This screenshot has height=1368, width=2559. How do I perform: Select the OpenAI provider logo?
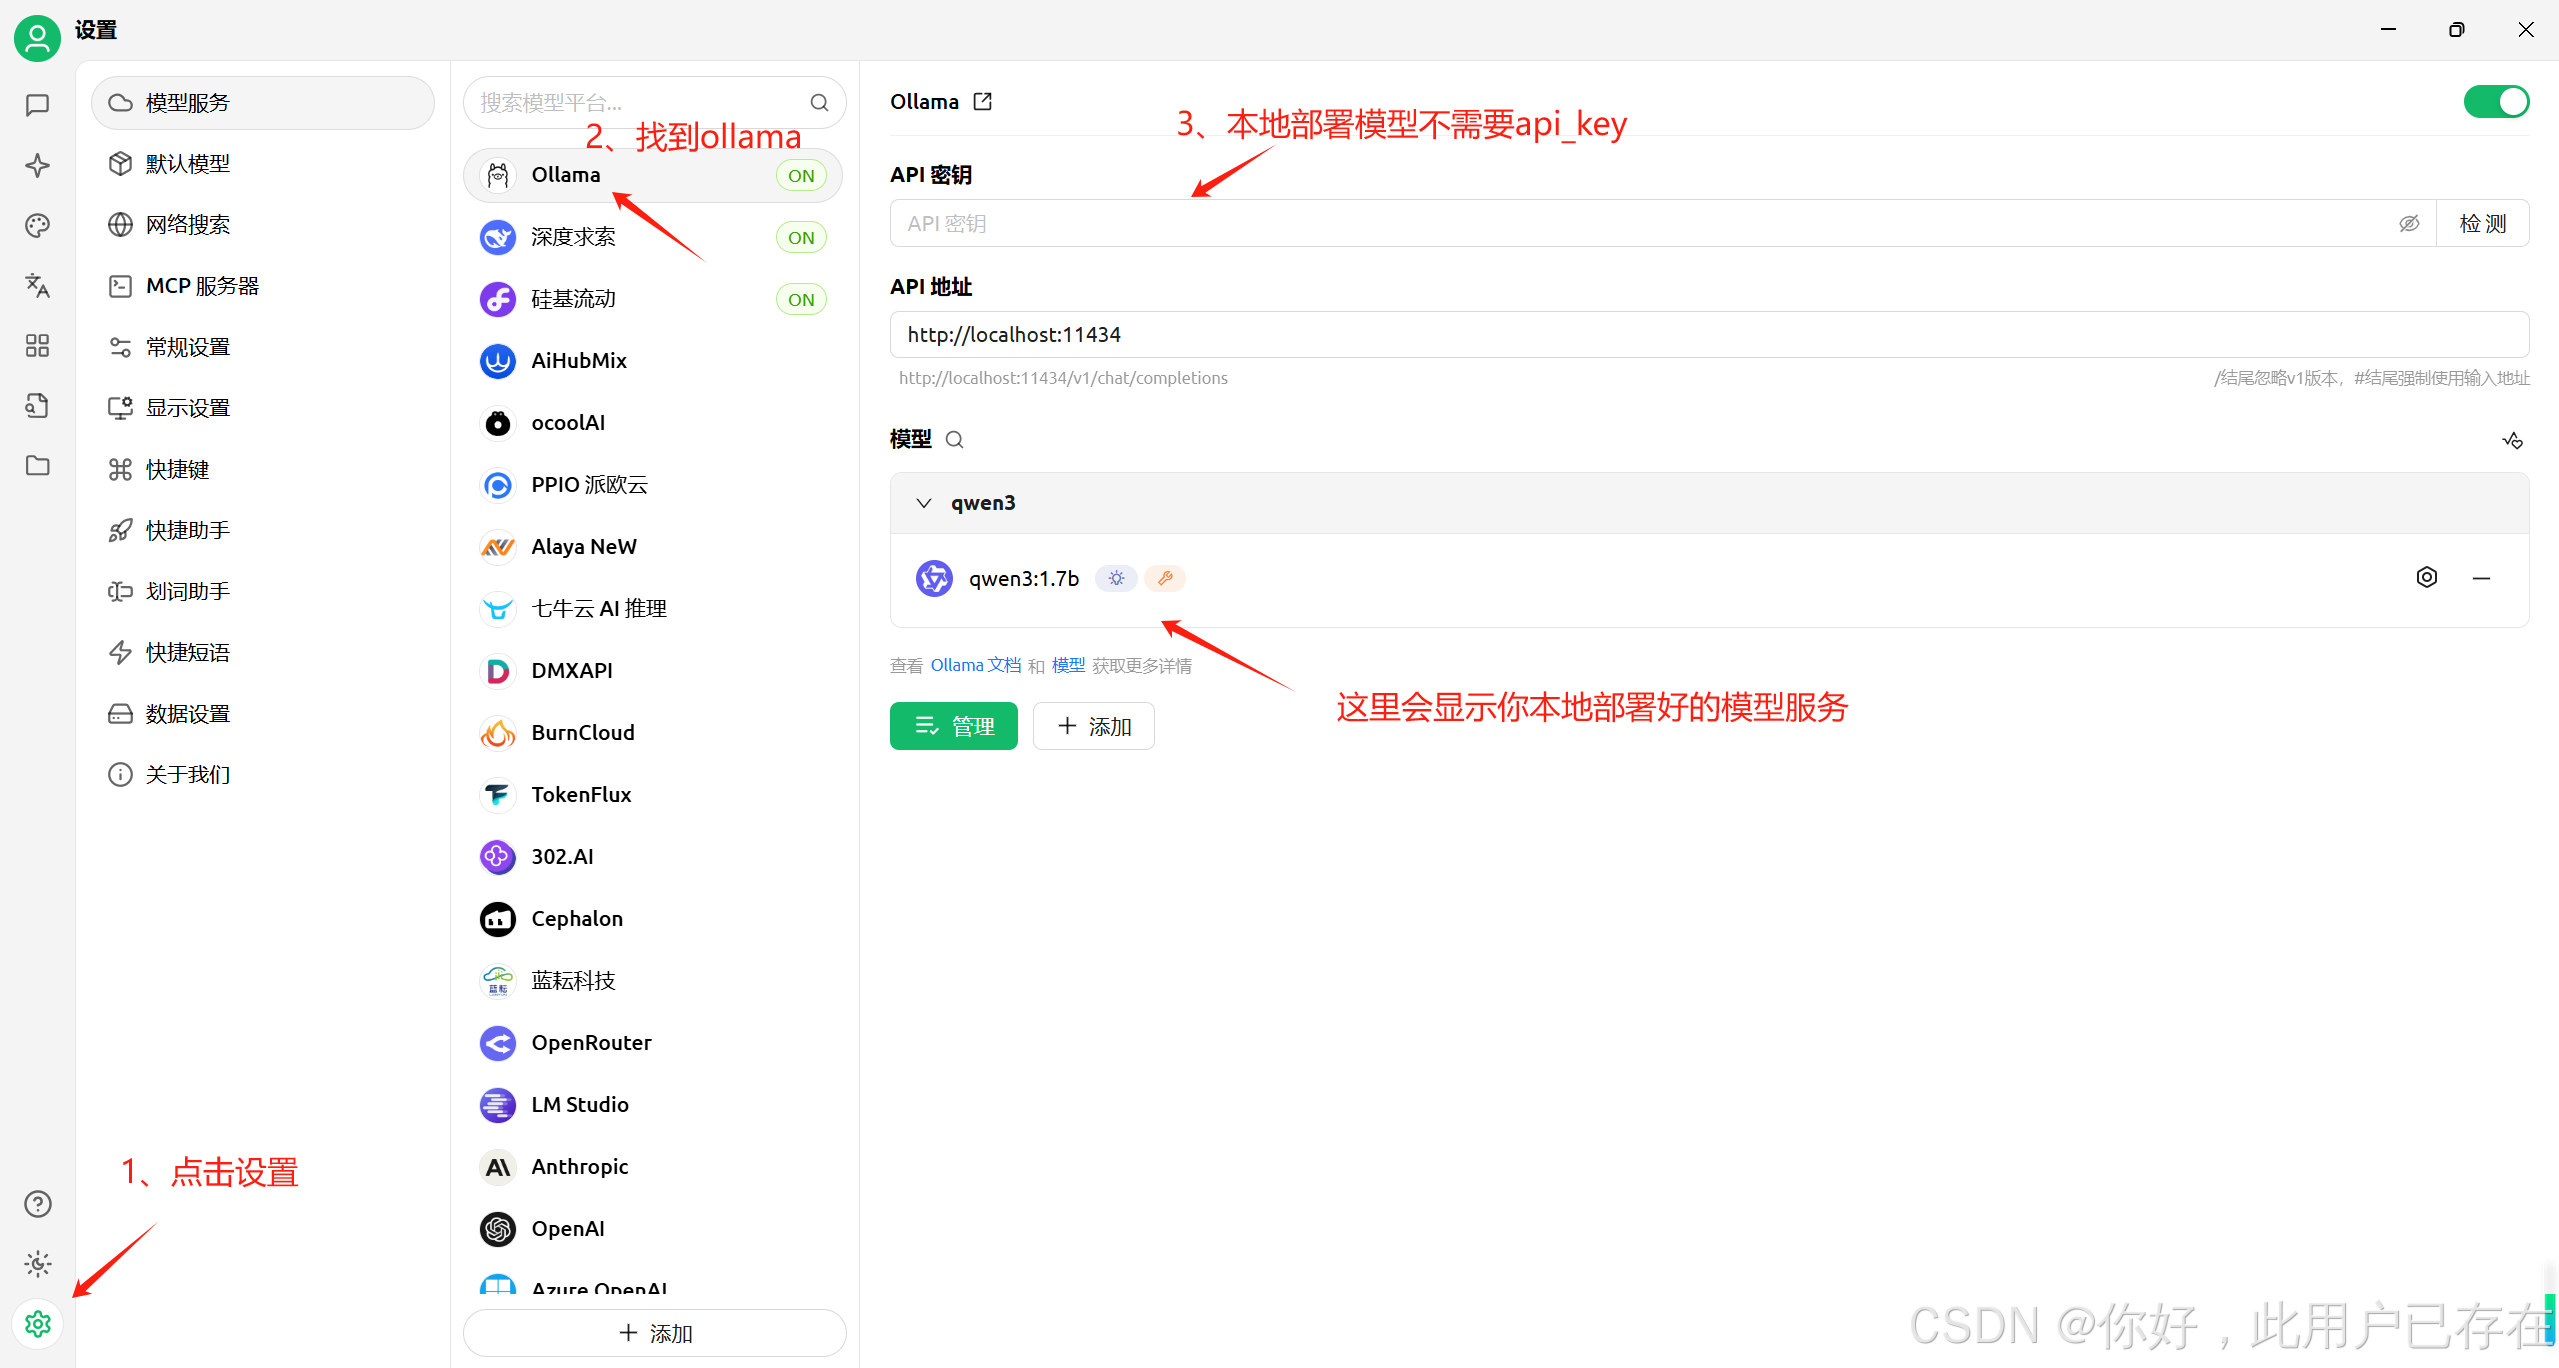tap(498, 1229)
